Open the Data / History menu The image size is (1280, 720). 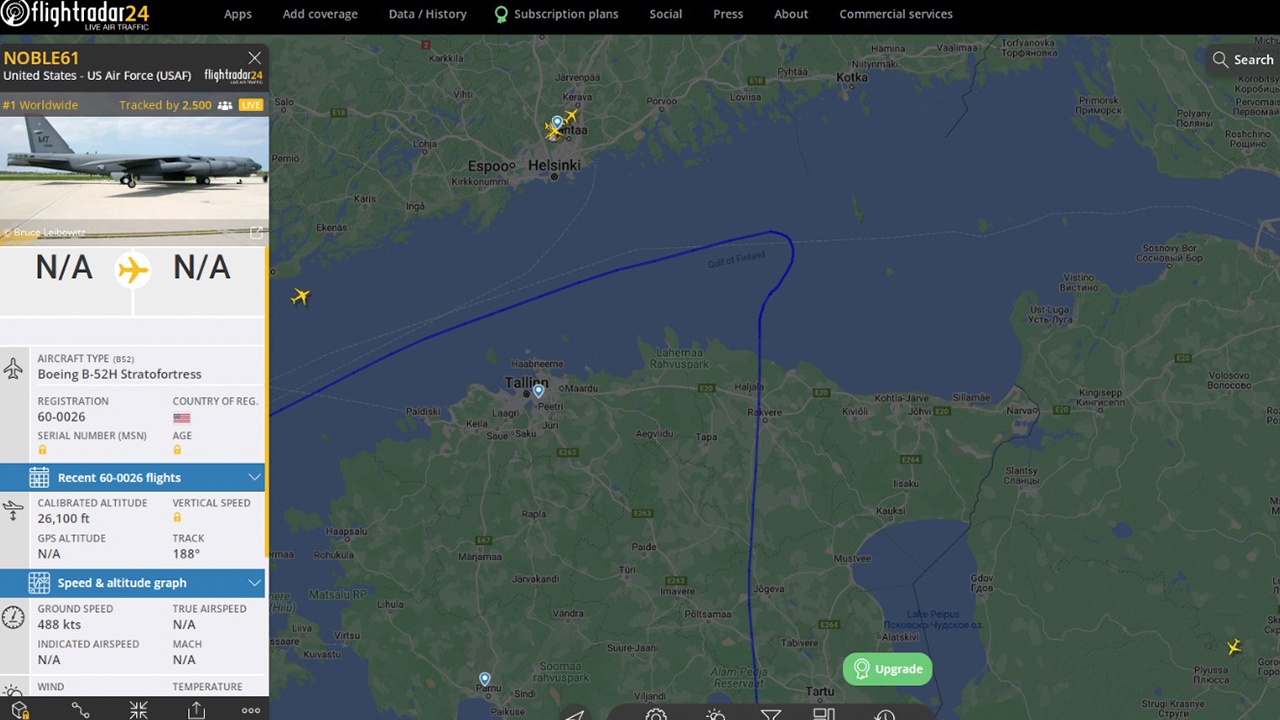tap(427, 14)
